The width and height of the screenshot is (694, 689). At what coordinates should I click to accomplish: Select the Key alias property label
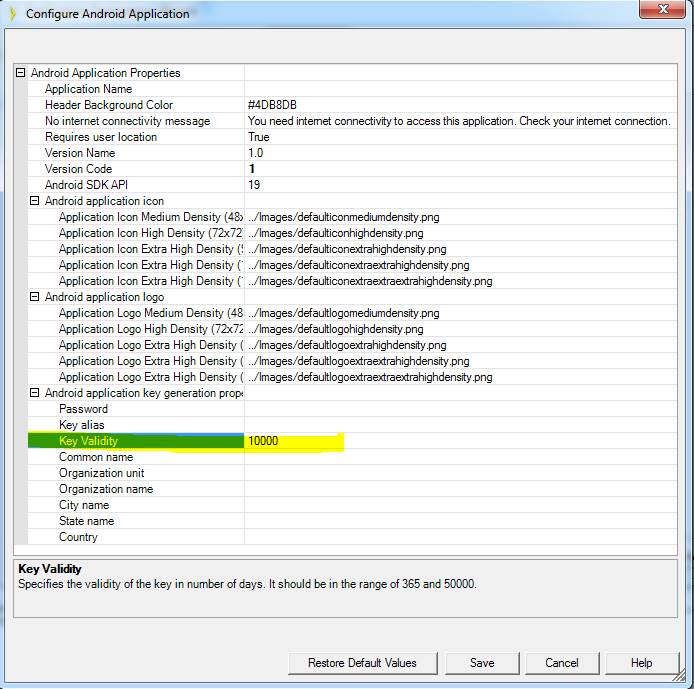81,425
